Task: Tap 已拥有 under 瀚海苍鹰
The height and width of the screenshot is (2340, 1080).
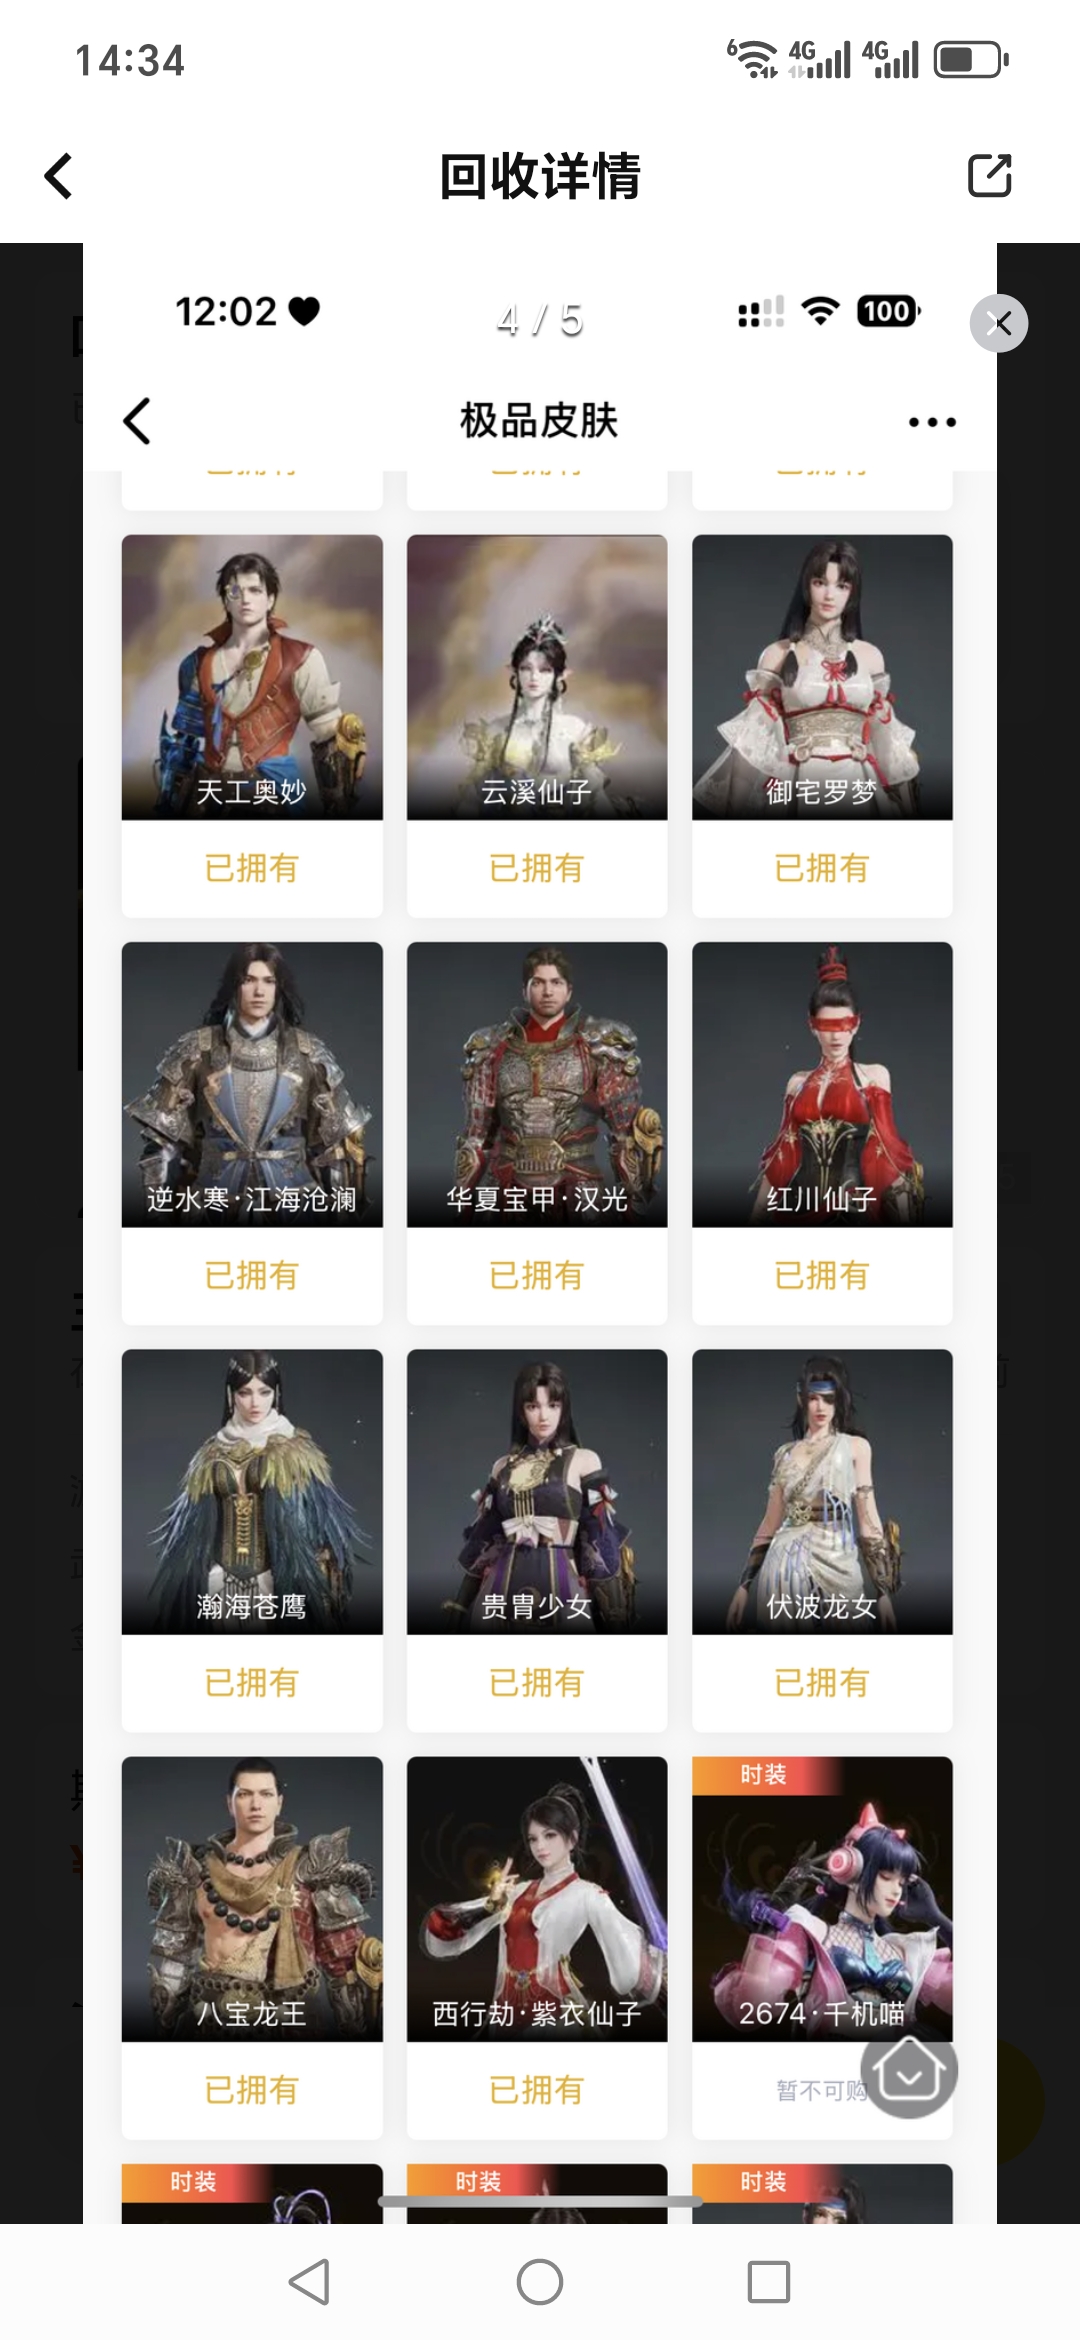Action: click(x=252, y=1682)
